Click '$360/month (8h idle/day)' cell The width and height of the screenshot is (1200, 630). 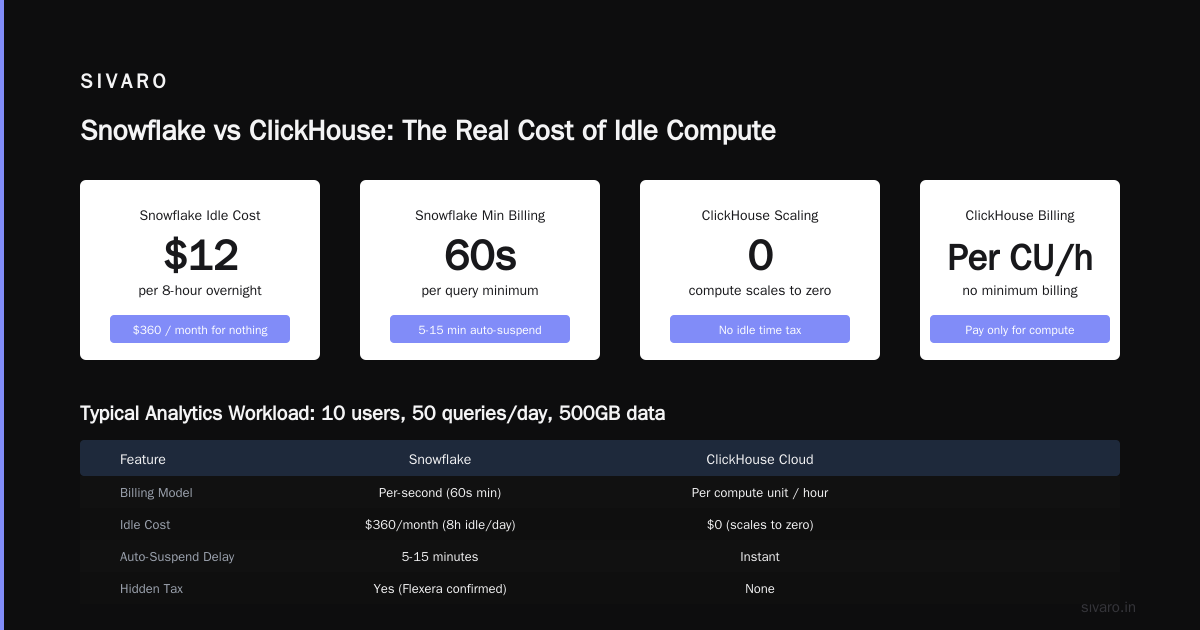440,525
